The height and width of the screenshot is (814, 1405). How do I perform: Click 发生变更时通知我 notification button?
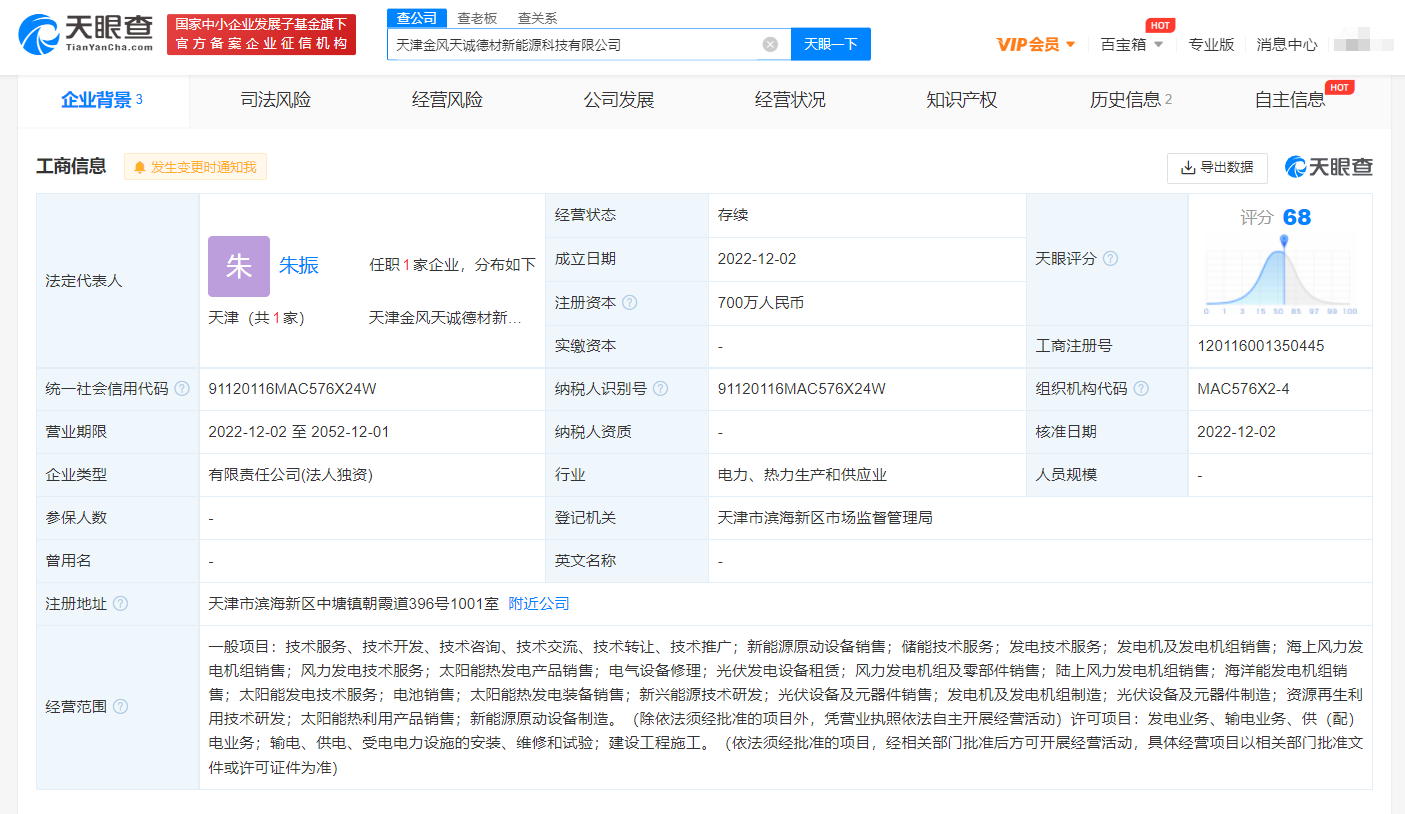tap(195, 167)
